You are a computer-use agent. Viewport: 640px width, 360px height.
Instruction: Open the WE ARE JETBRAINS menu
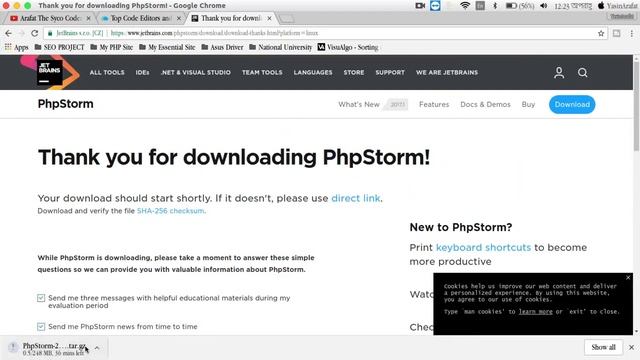coord(447,72)
